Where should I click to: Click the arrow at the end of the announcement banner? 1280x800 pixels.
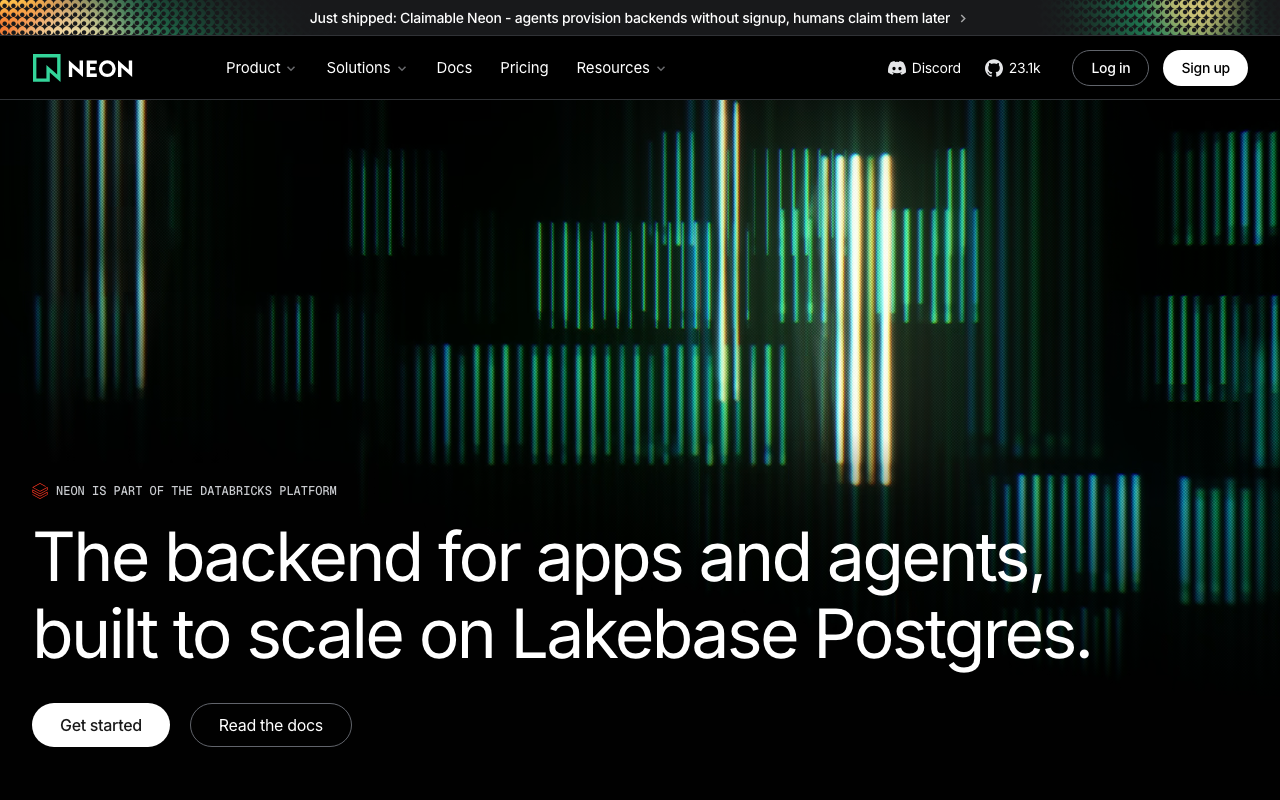(963, 18)
